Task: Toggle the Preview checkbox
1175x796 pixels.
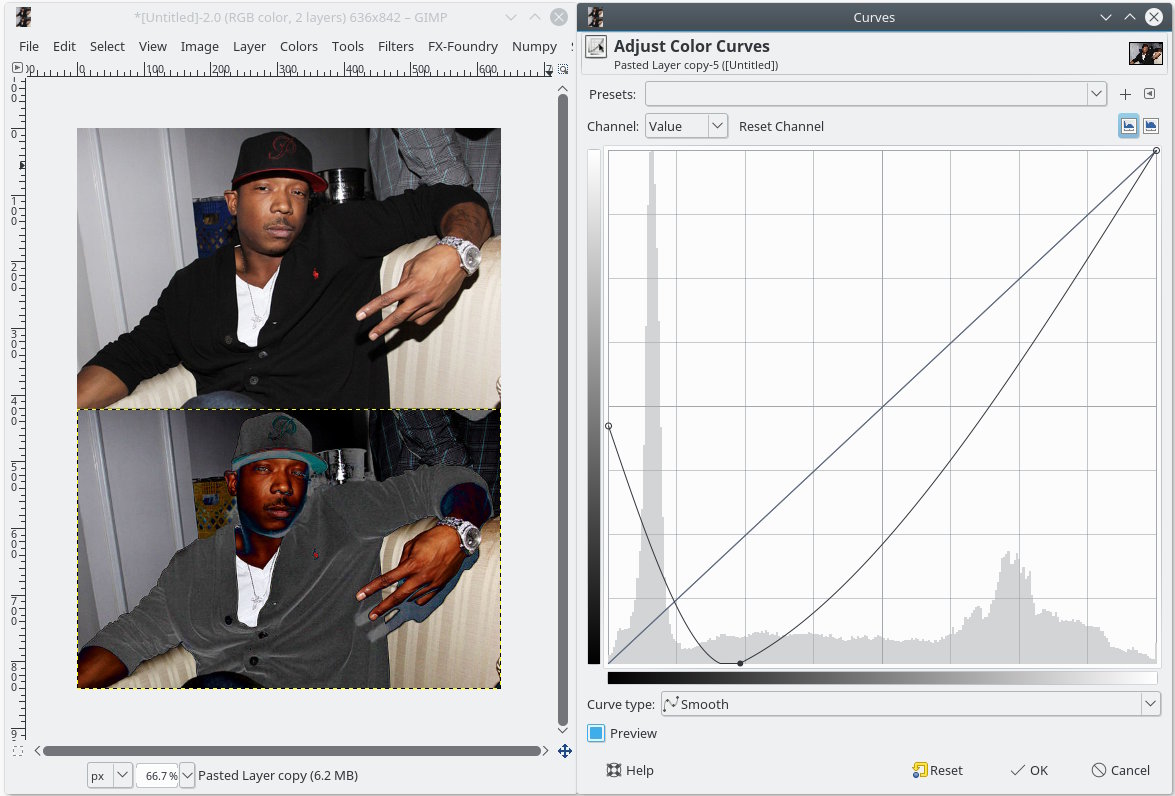Action: click(597, 733)
